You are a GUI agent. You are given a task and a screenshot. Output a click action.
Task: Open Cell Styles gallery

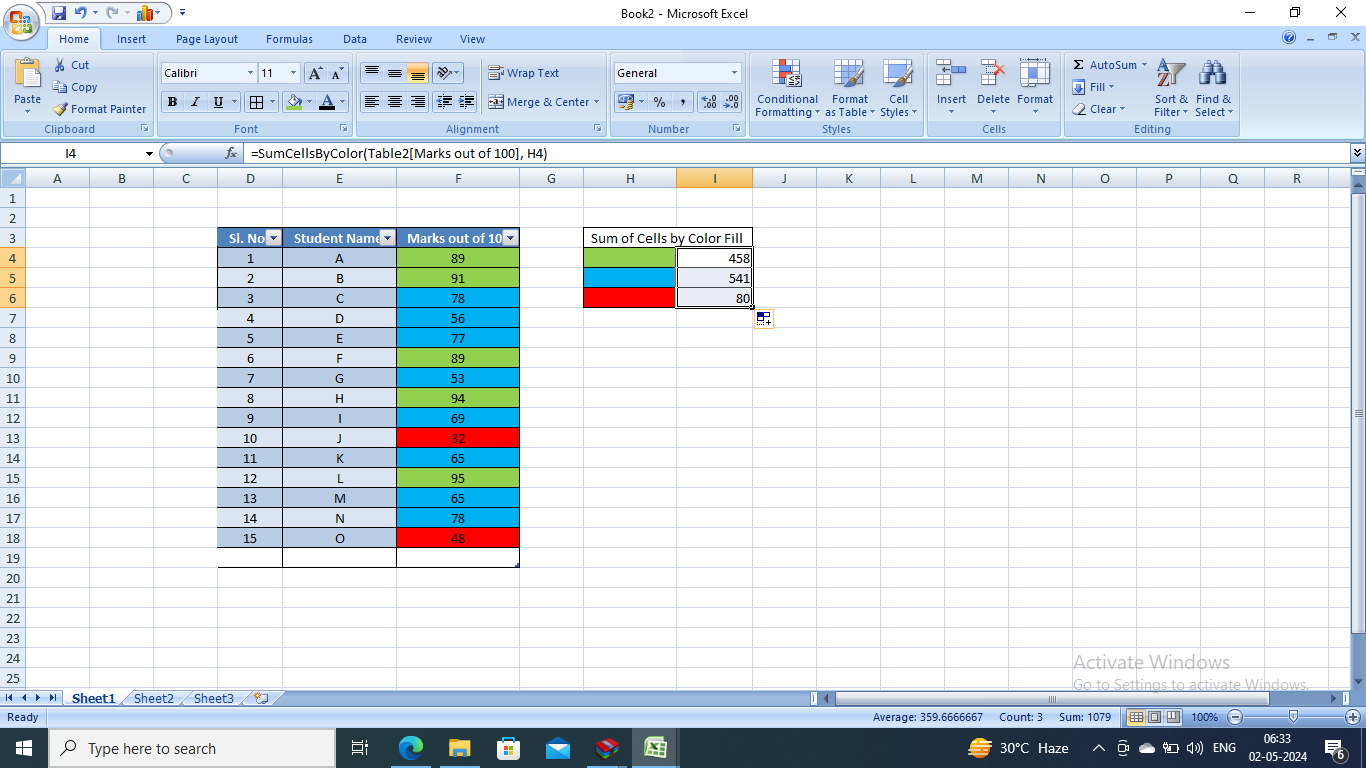coord(898,88)
